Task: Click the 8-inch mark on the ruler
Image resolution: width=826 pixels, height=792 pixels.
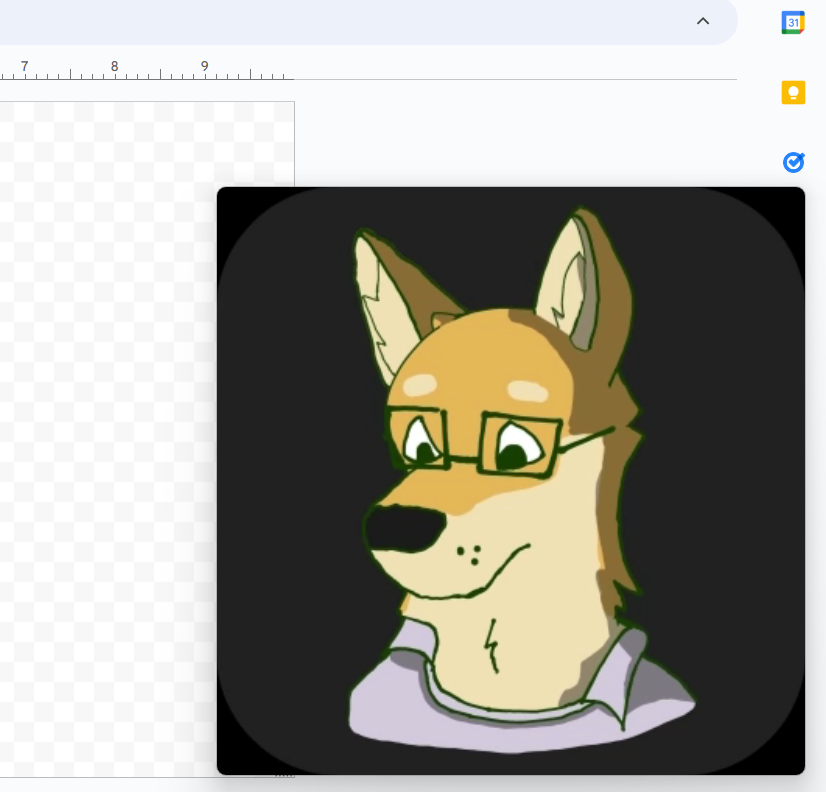Action: (113, 66)
